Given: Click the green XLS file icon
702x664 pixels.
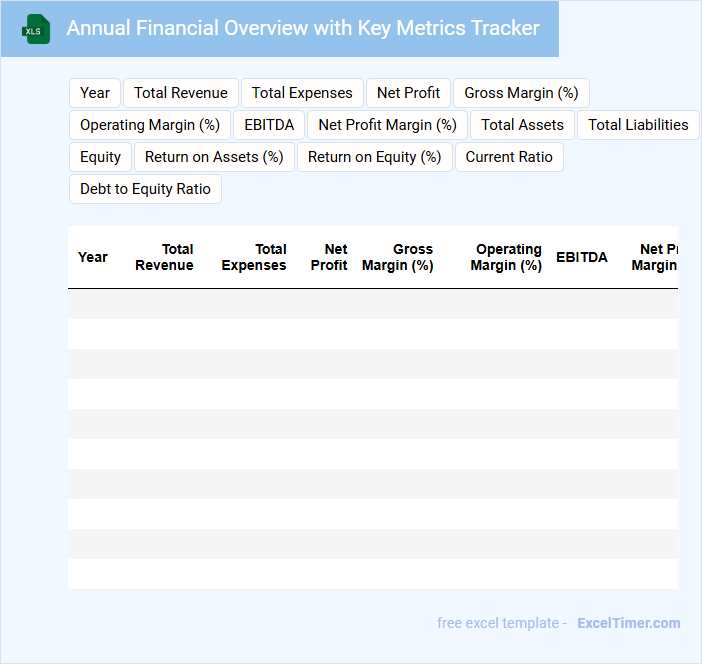Looking at the screenshot, I should tap(36, 29).
